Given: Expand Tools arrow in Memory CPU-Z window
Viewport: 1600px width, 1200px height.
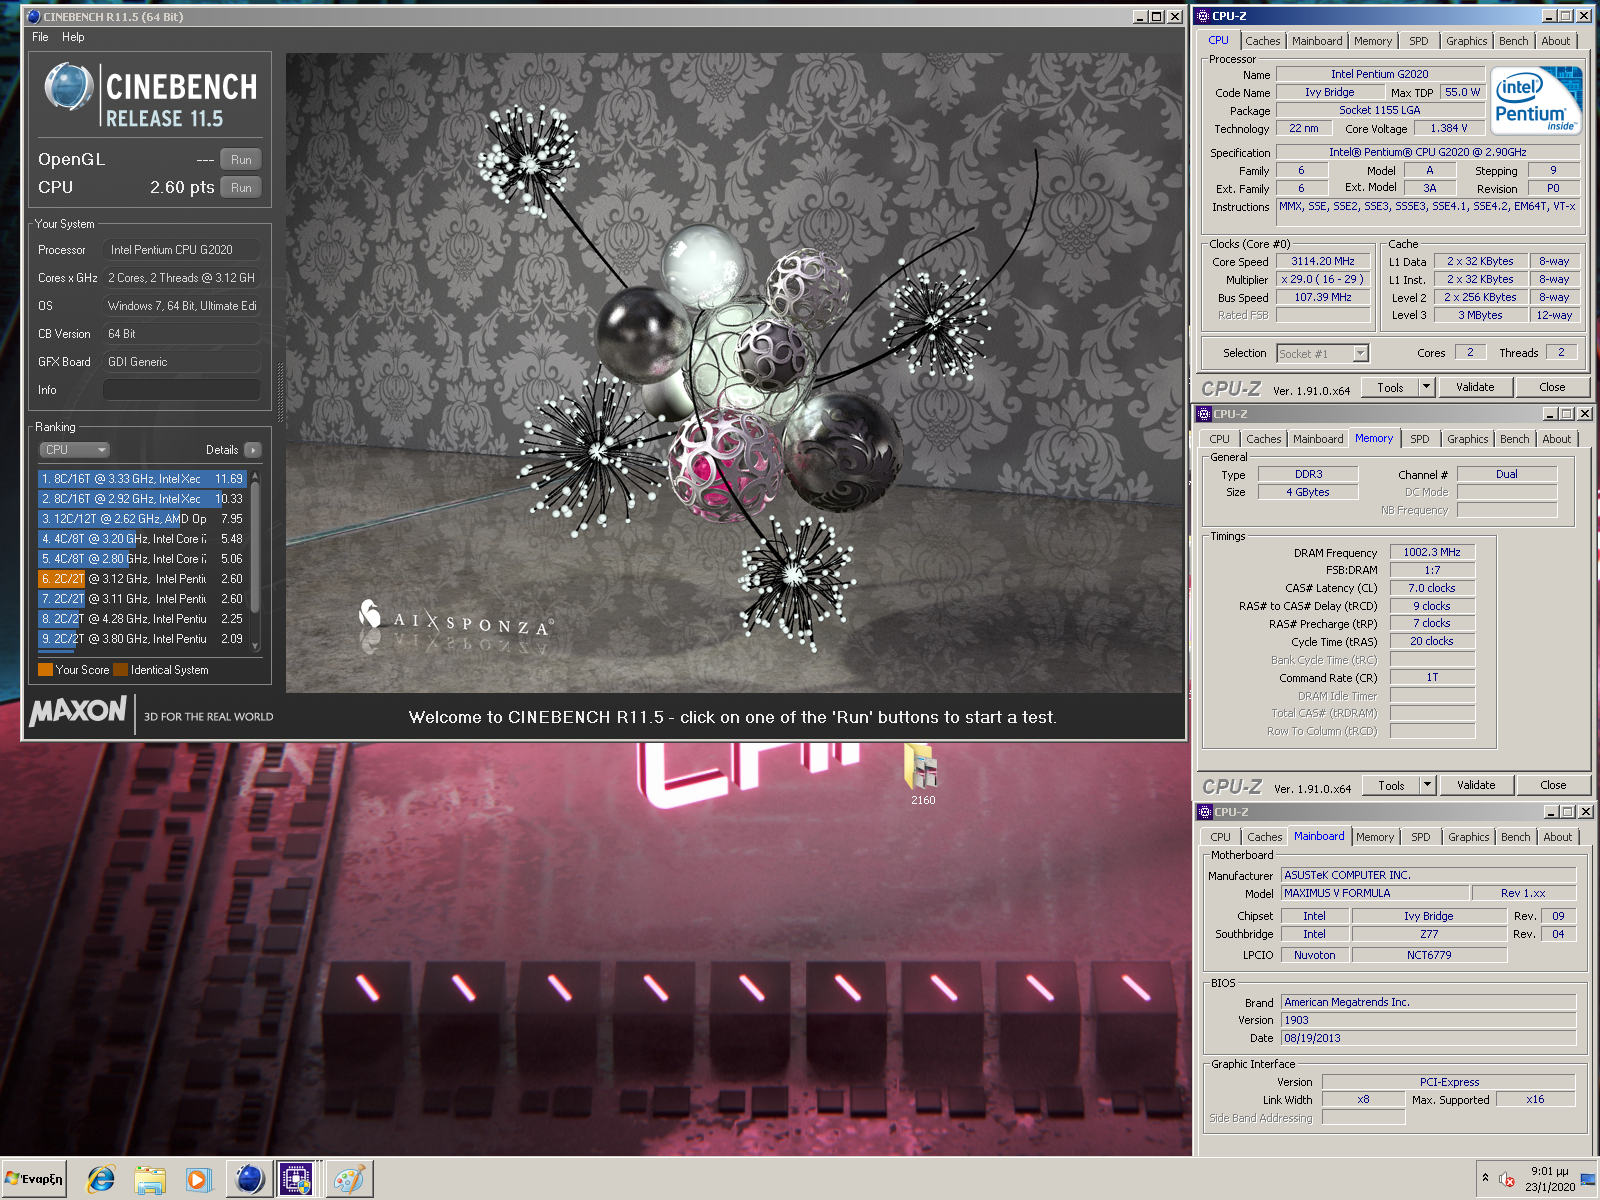Looking at the screenshot, I should click(x=1428, y=786).
